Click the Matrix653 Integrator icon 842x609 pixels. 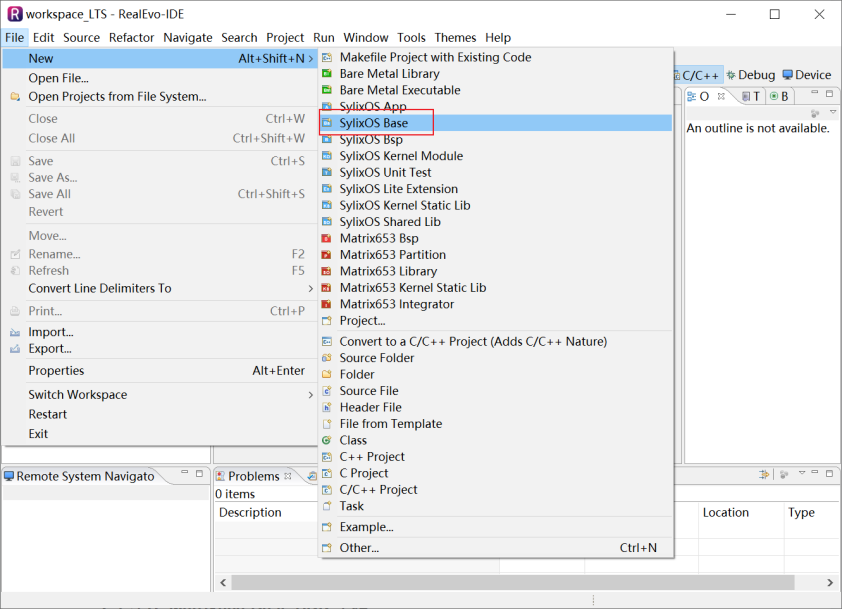tap(326, 304)
